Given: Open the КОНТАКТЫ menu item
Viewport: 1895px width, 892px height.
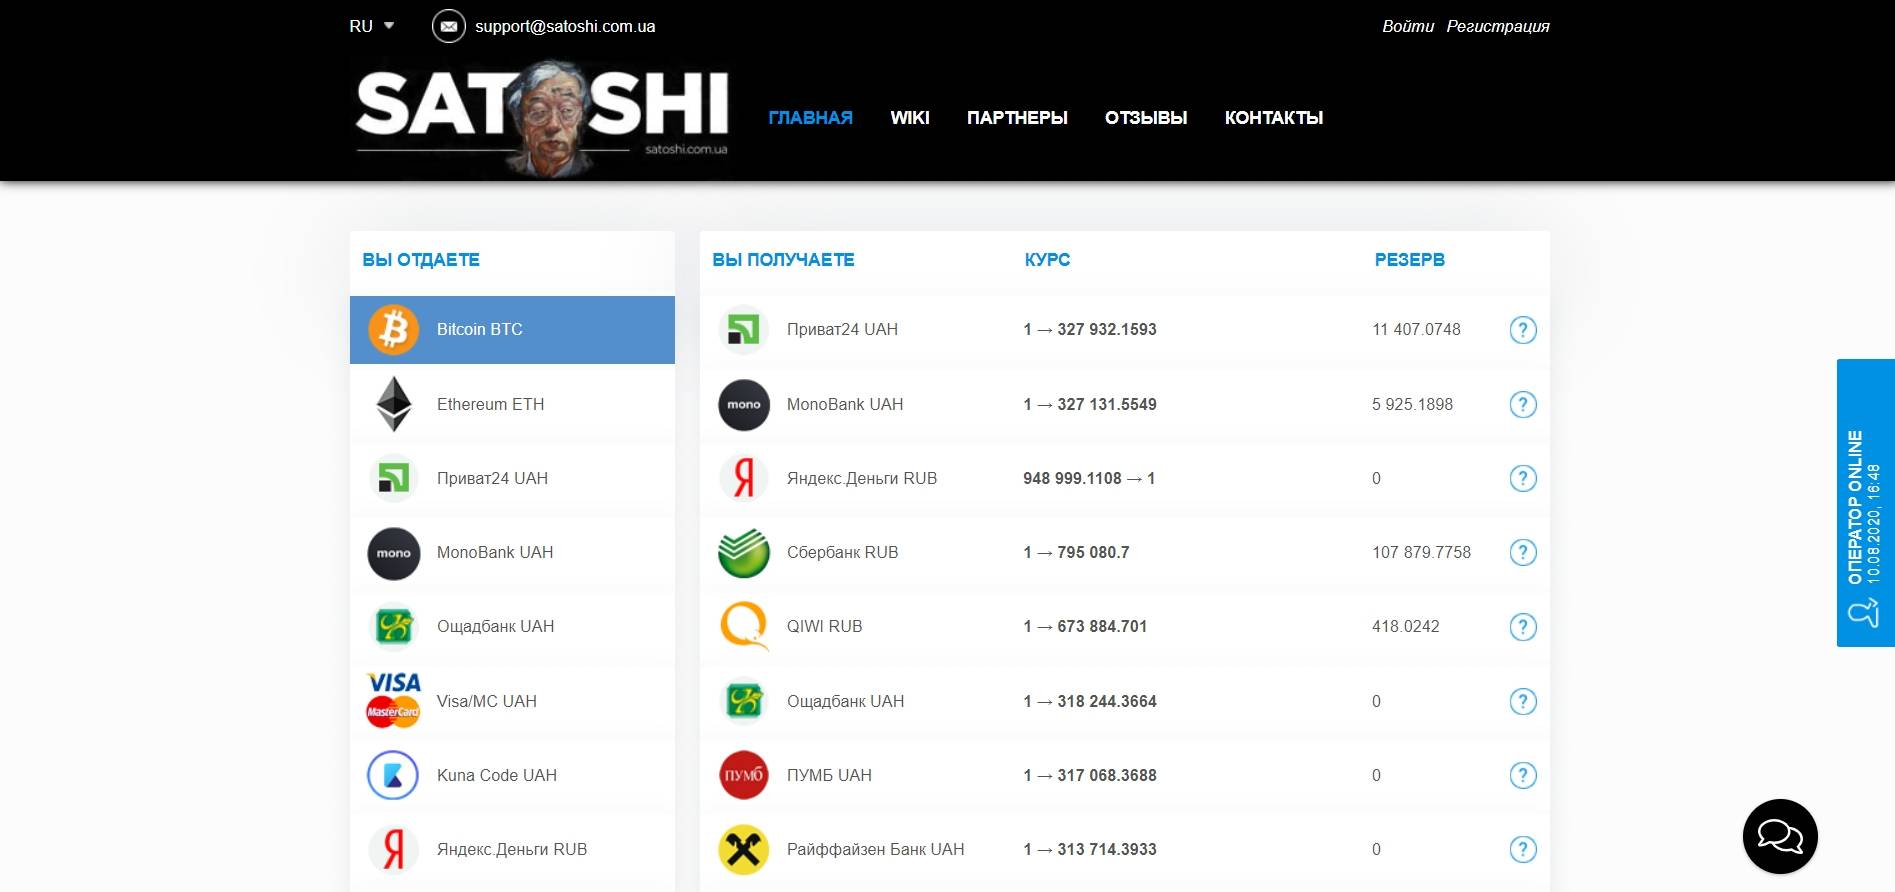Looking at the screenshot, I should (x=1274, y=118).
